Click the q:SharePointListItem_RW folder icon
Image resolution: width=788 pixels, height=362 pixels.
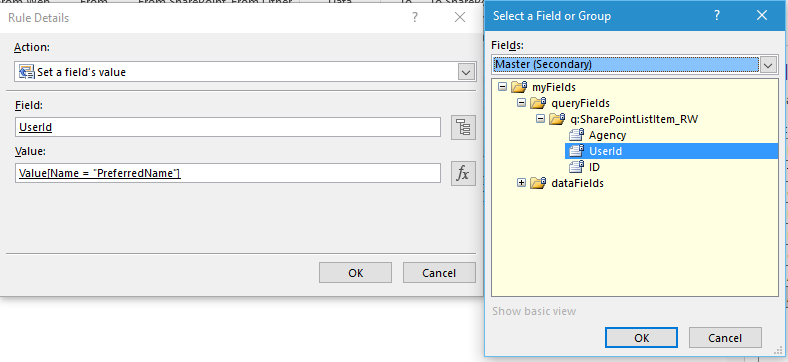tap(557, 119)
